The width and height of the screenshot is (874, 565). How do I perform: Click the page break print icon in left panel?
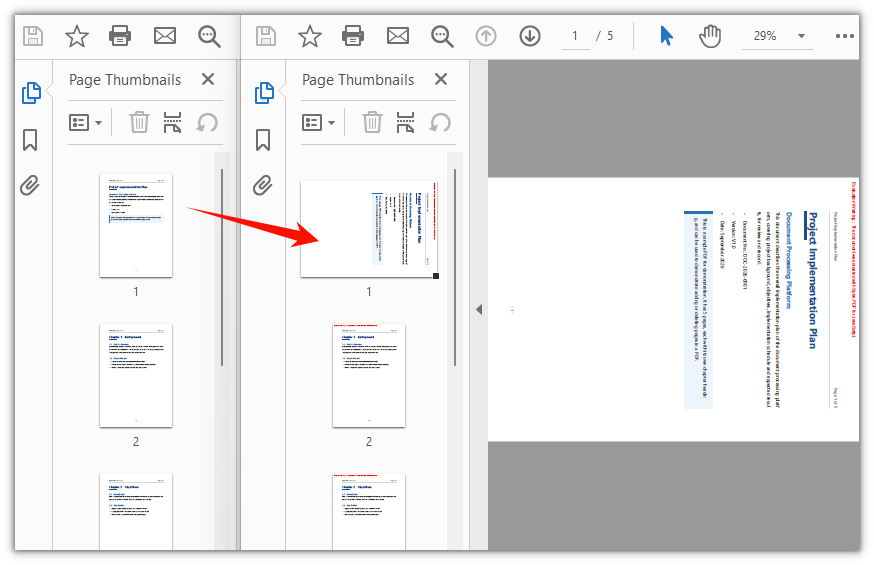point(173,123)
